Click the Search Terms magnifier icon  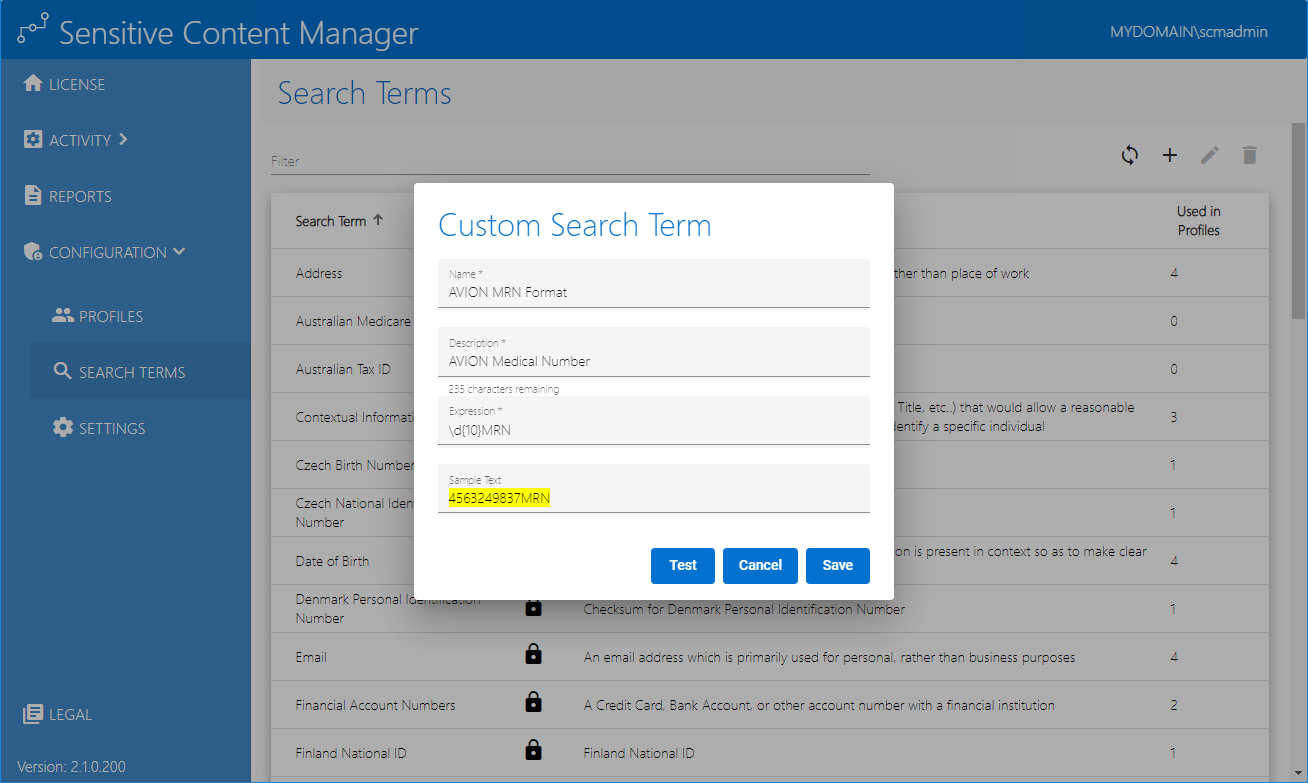click(63, 372)
